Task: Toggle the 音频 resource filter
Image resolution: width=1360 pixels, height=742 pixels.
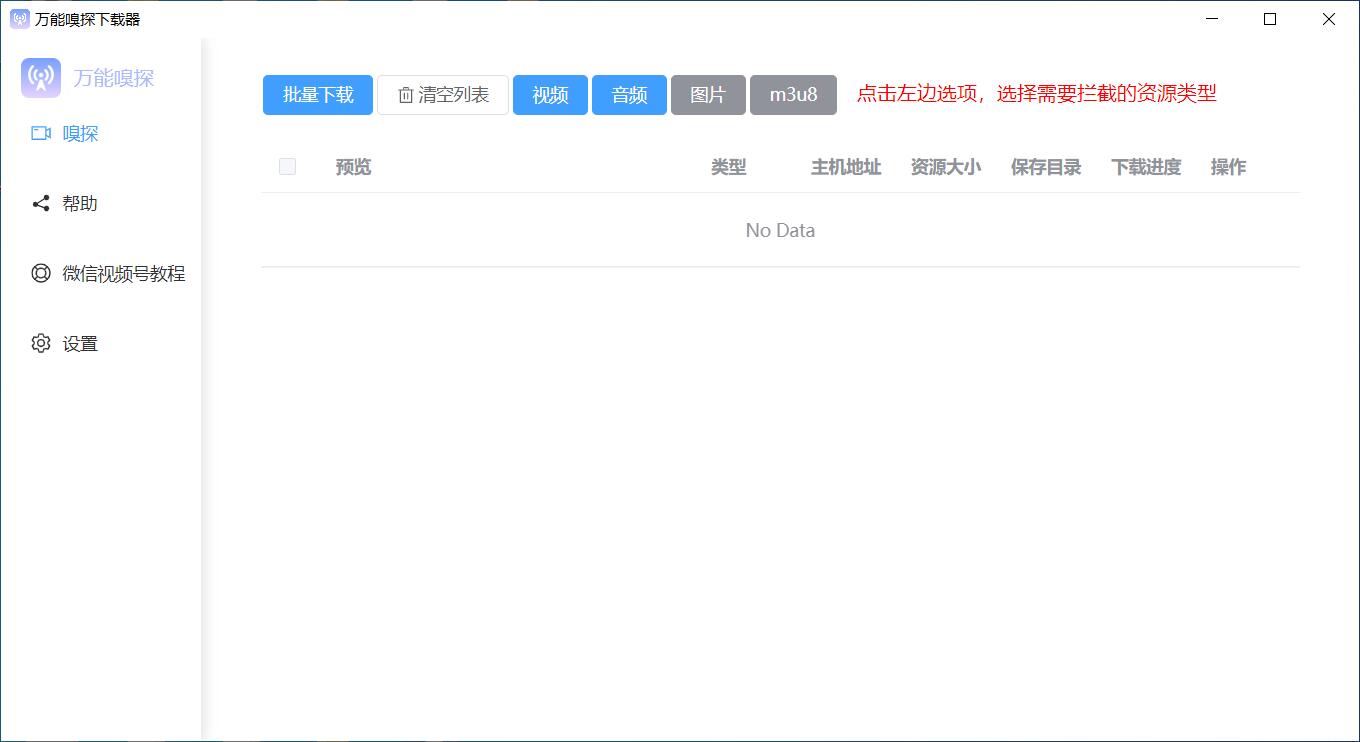Action: click(629, 95)
